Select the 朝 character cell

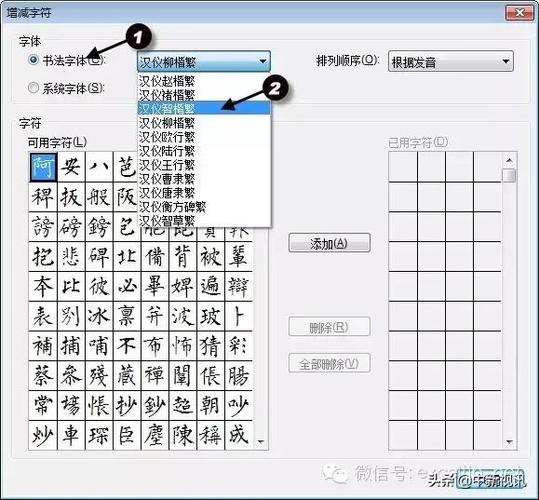211,405
